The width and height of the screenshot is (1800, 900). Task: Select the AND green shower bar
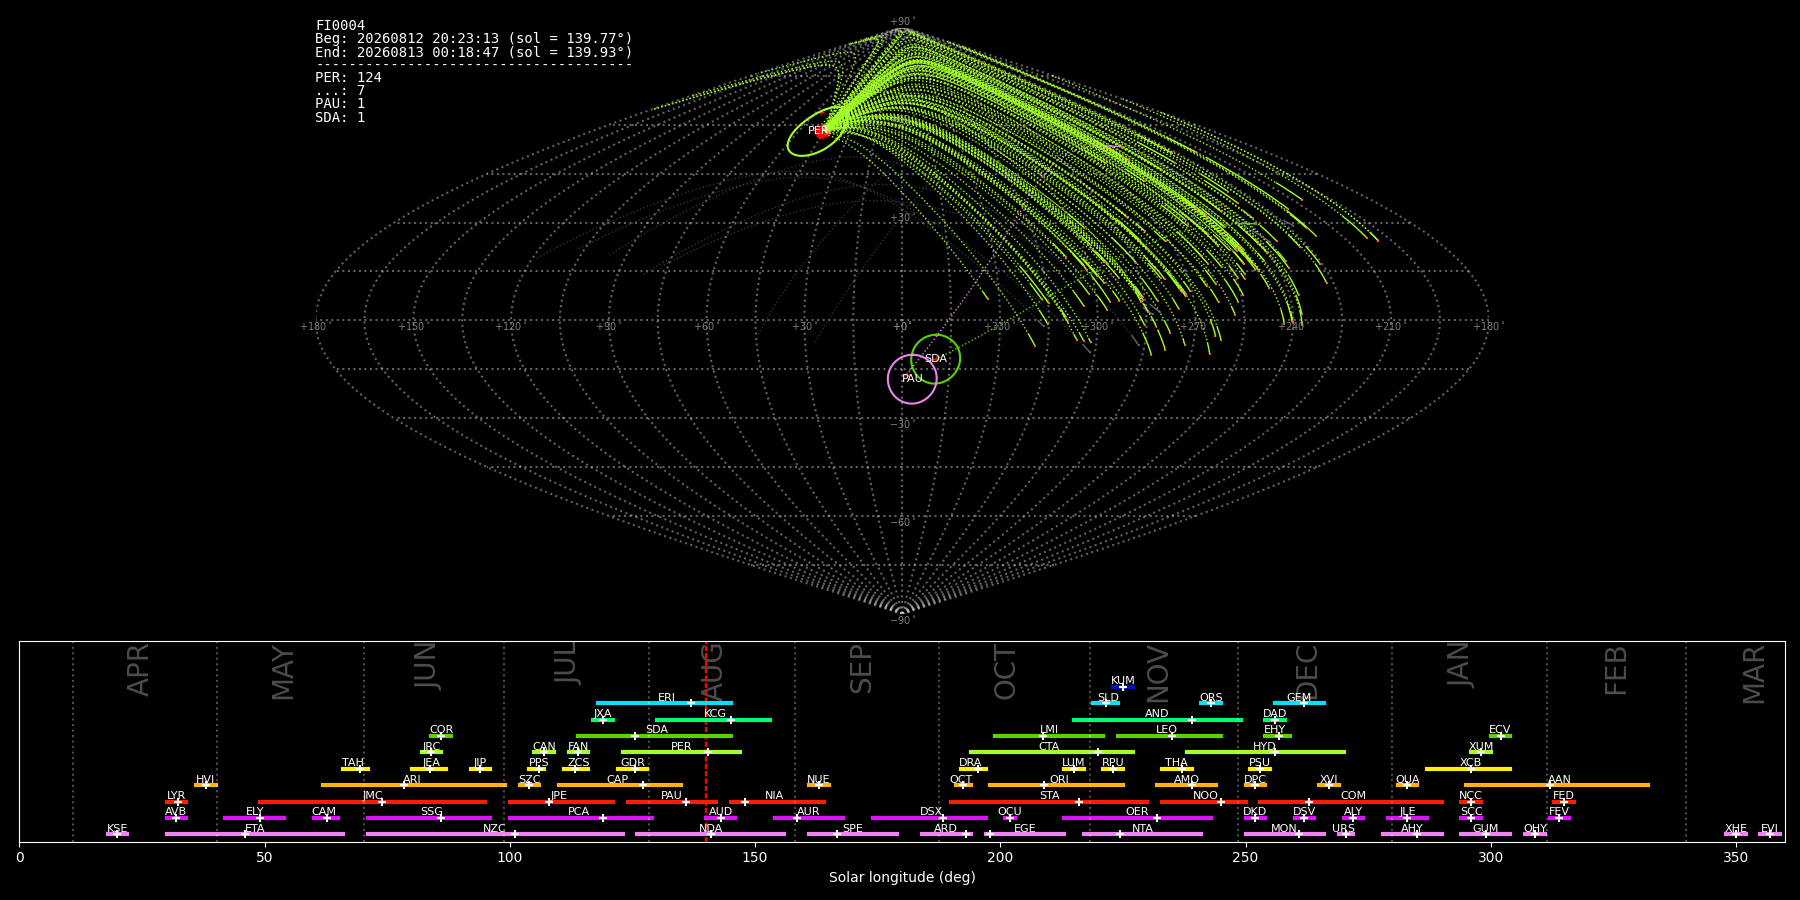(1157, 719)
